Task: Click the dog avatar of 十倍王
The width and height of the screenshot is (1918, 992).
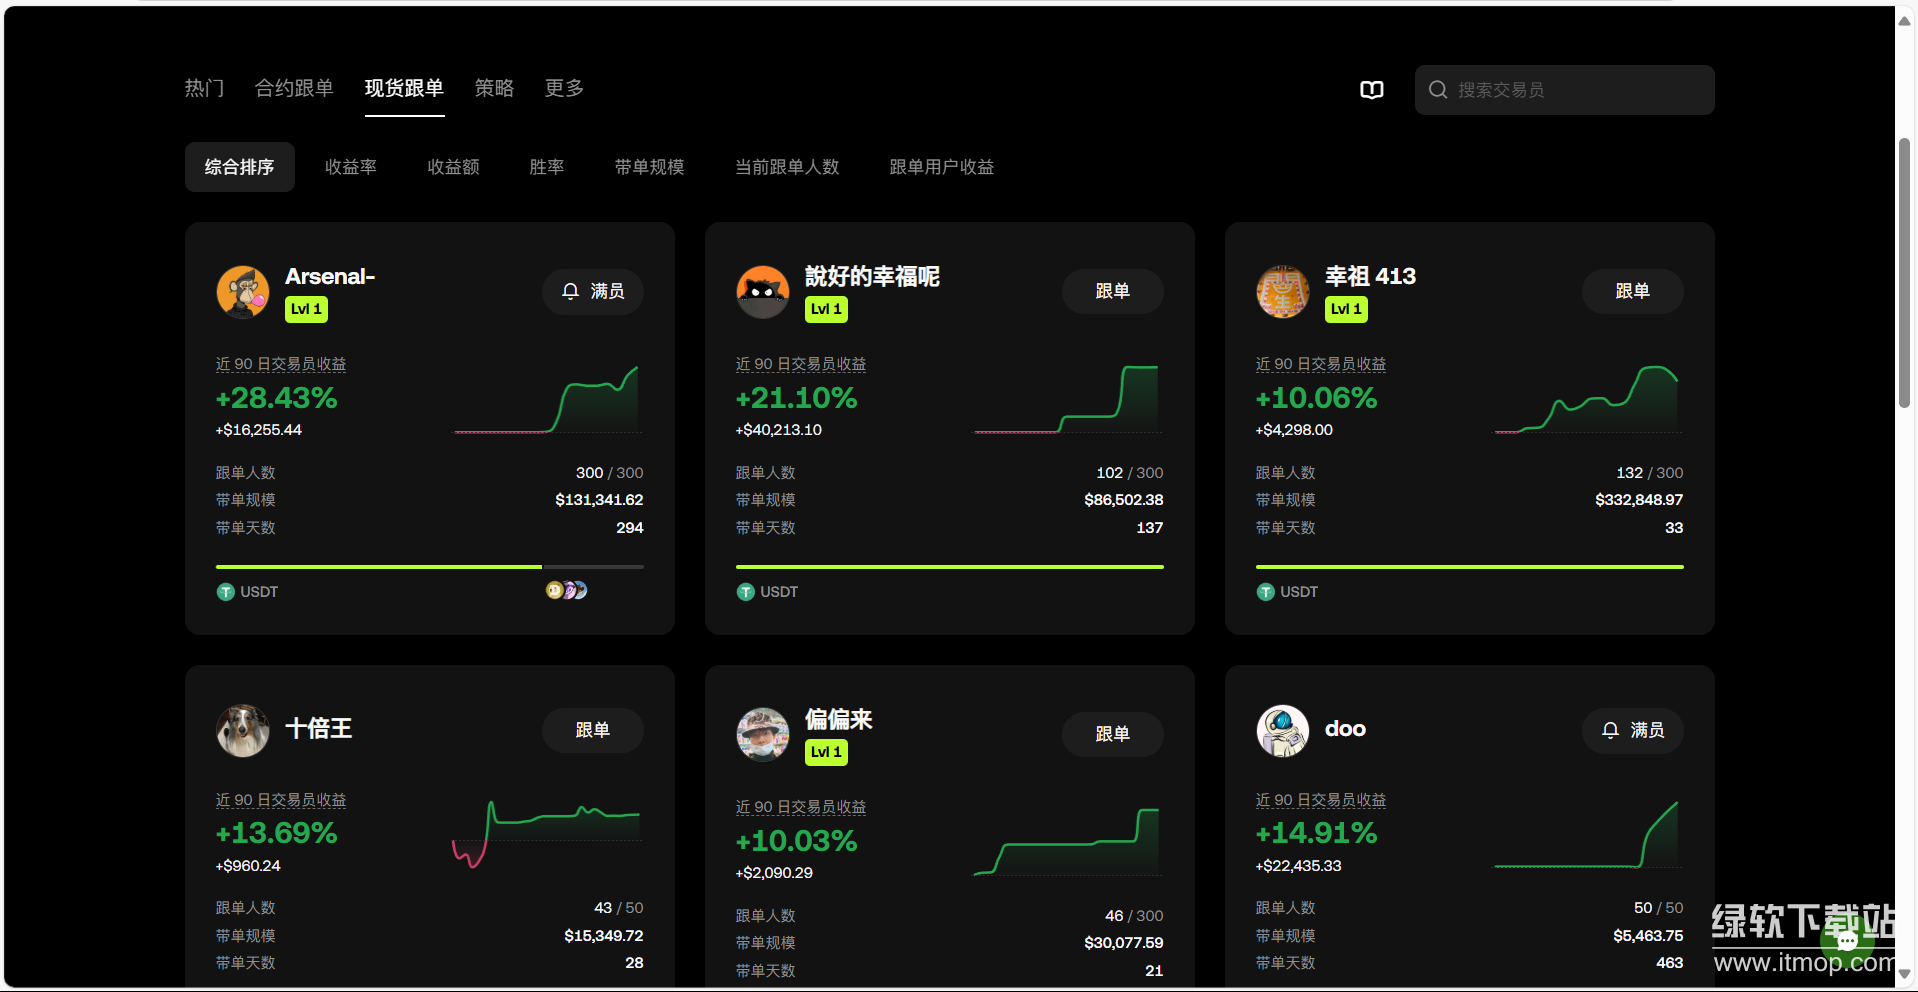Action: pos(243,730)
